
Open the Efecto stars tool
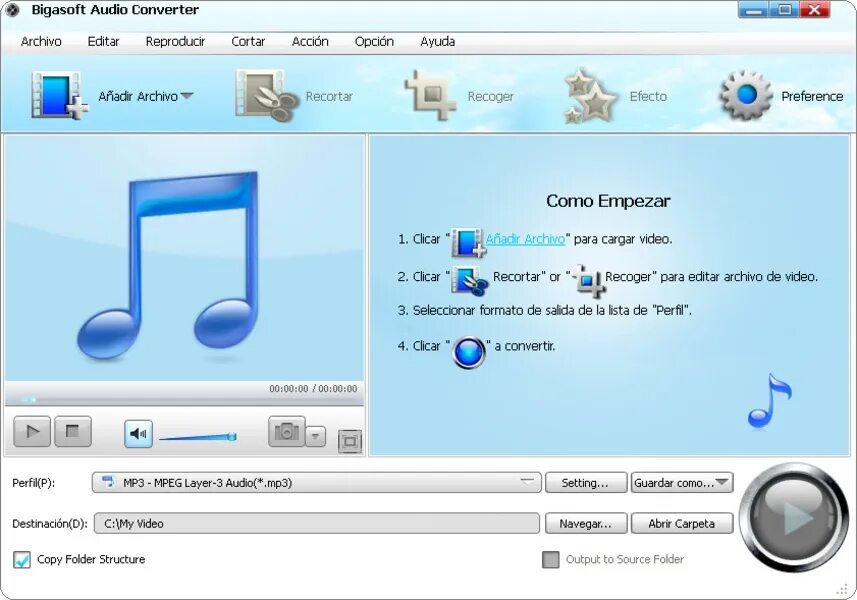point(615,96)
